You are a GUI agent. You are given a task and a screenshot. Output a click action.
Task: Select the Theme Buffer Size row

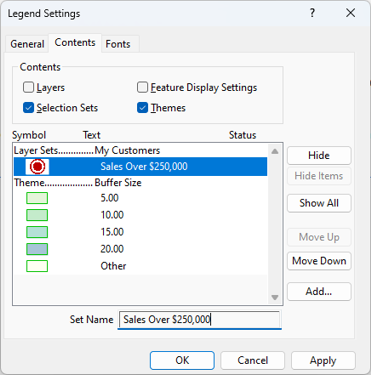(x=140, y=183)
